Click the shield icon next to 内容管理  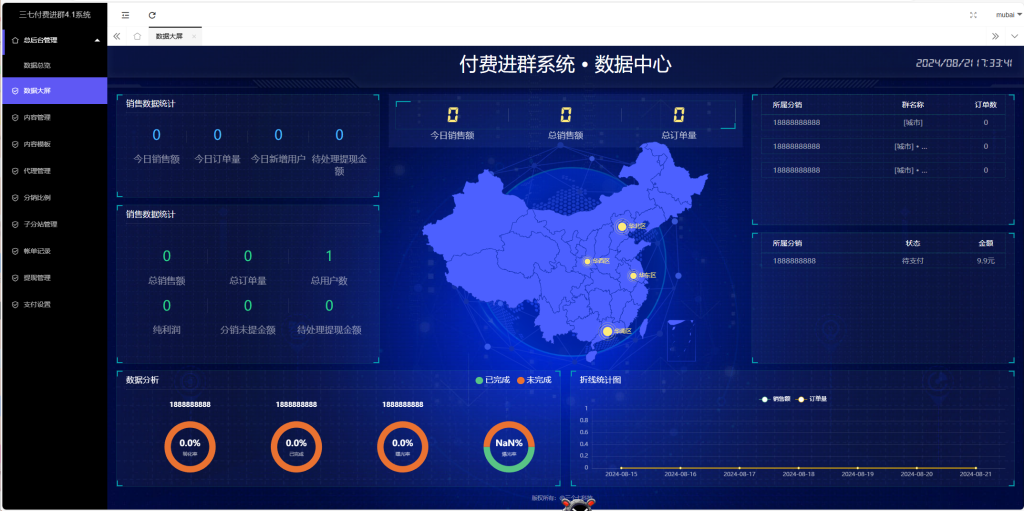(x=15, y=118)
